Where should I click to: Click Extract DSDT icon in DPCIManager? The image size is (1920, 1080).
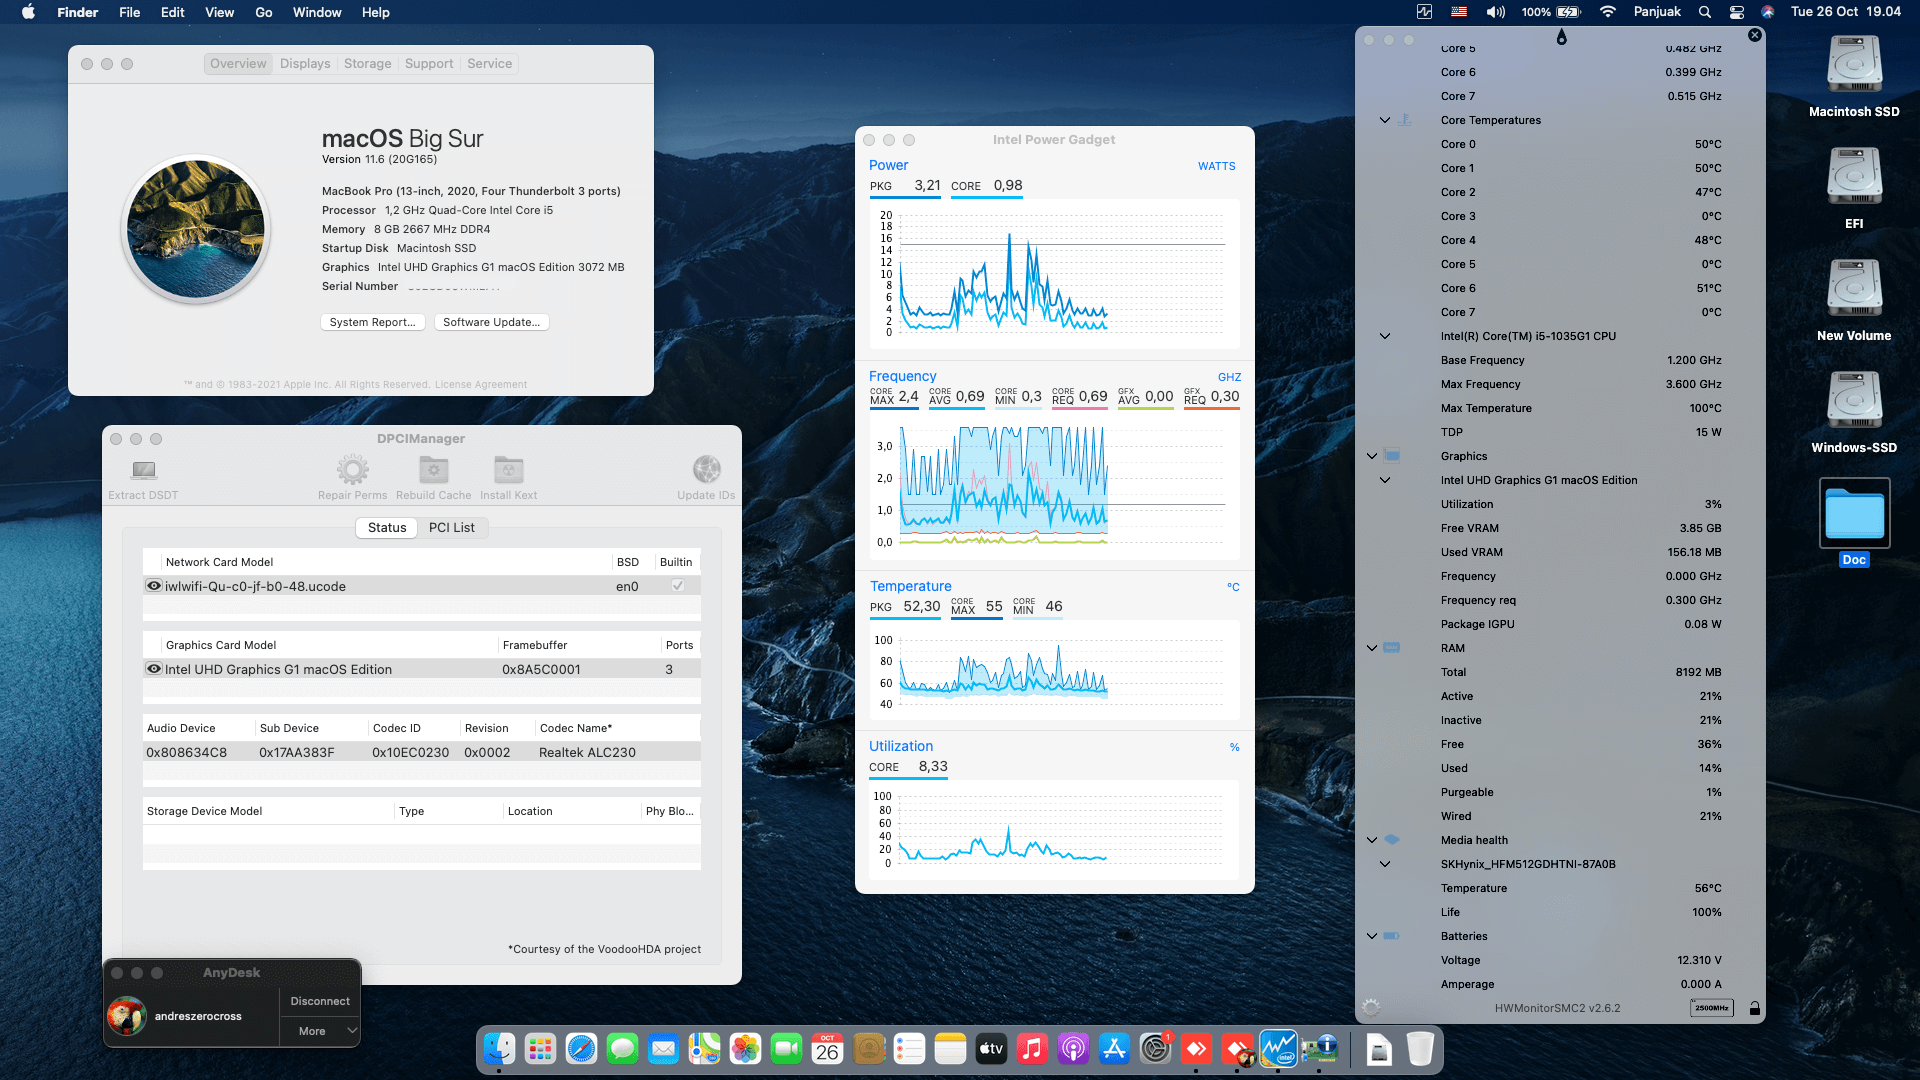pos(144,469)
